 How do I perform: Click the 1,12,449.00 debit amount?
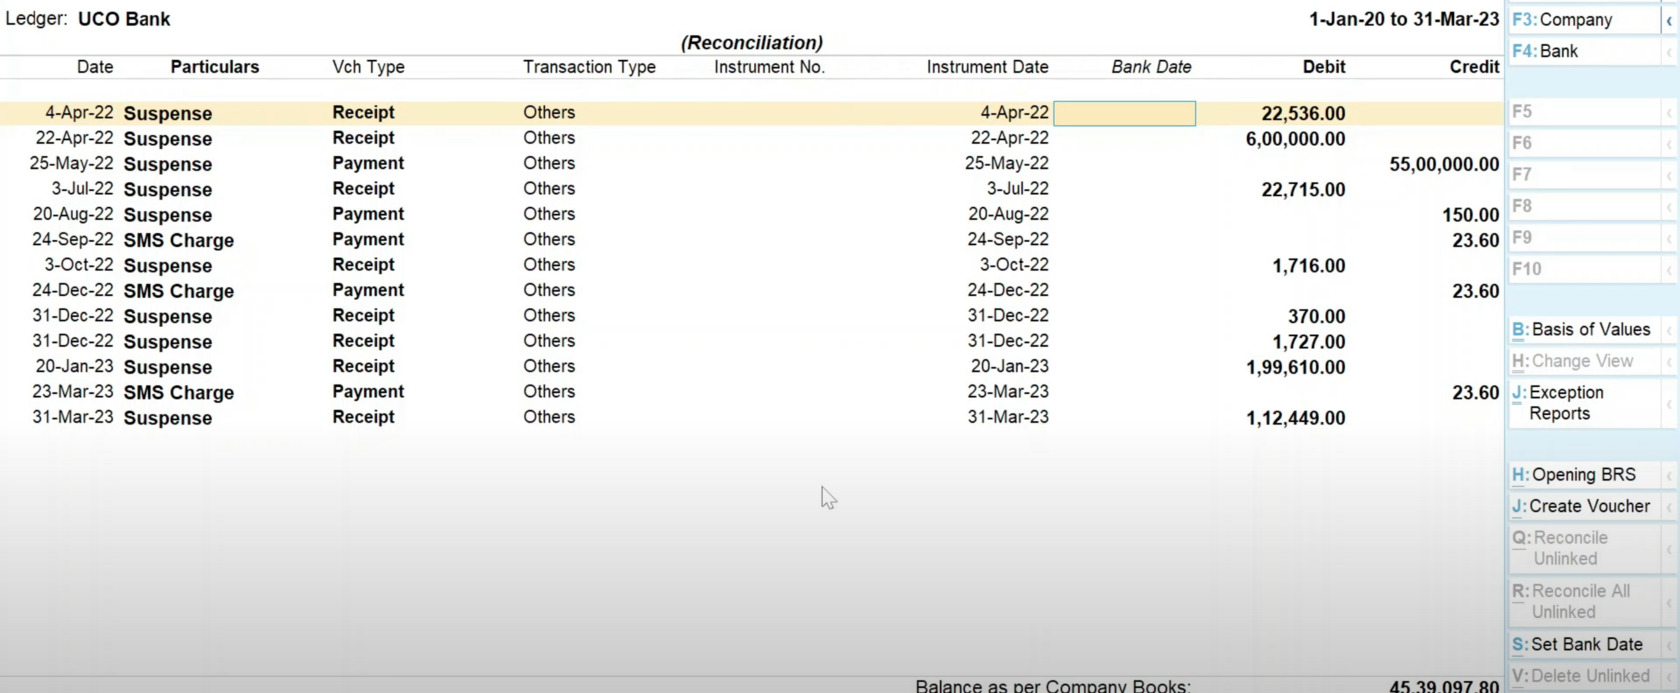pyautogui.click(x=1295, y=418)
